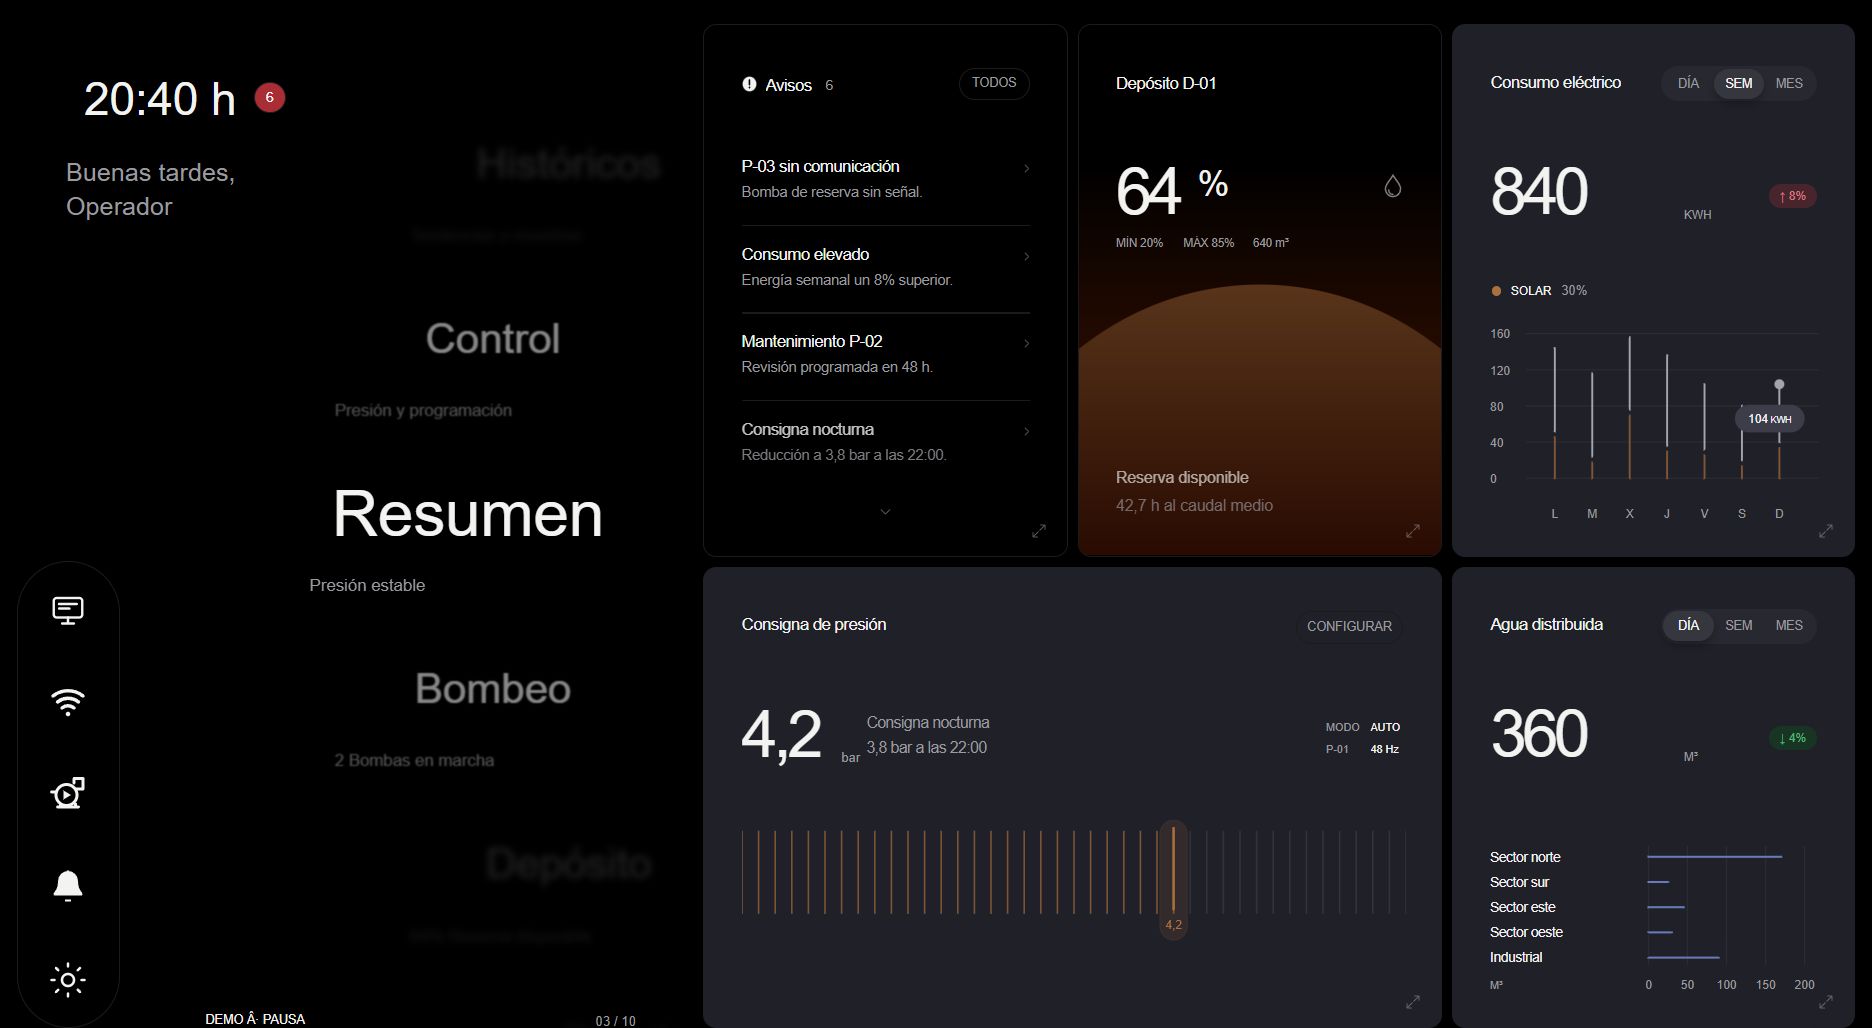The height and width of the screenshot is (1028, 1872).
Task: Open the monitor display icon in sidebar
Action: point(68,610)
